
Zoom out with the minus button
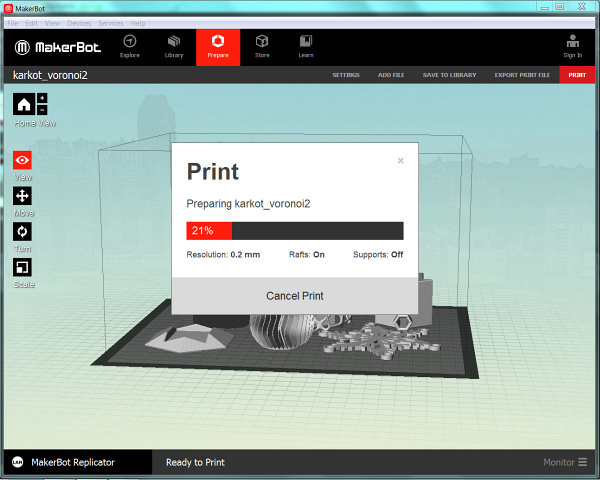coord(42,110)
